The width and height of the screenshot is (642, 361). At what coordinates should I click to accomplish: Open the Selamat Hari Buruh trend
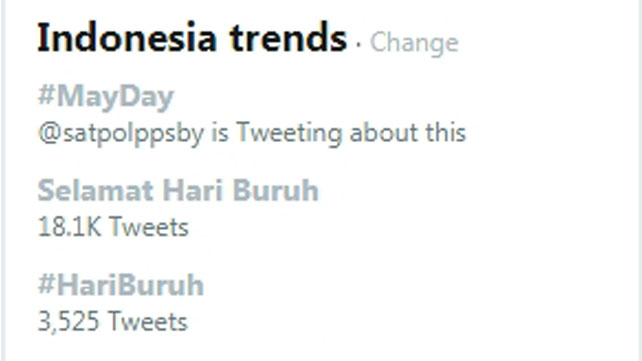click(x=178, y=191)
